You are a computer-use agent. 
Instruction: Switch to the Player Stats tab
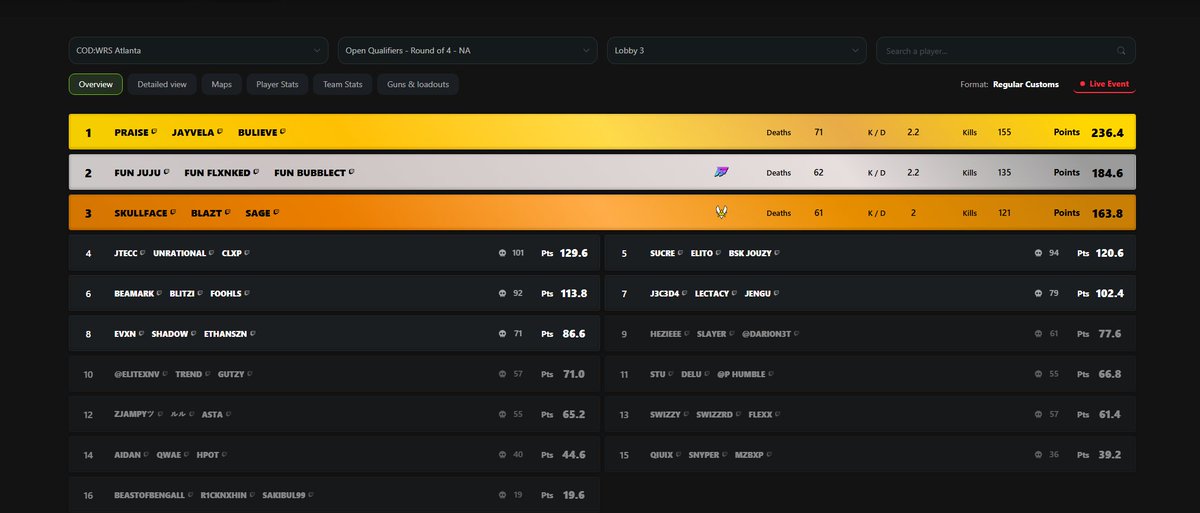(277, 84)
